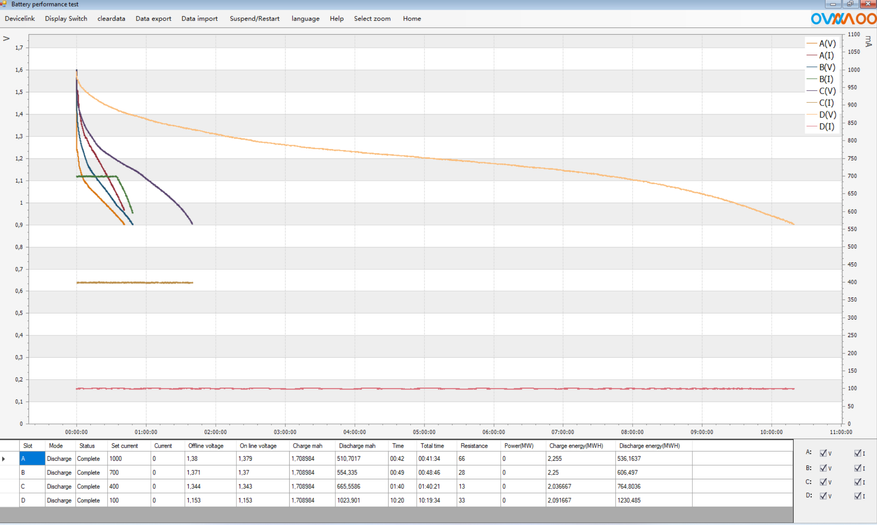877x525 pixels.
Task: Click the red D(I) current line
Action: pos(436,389)
